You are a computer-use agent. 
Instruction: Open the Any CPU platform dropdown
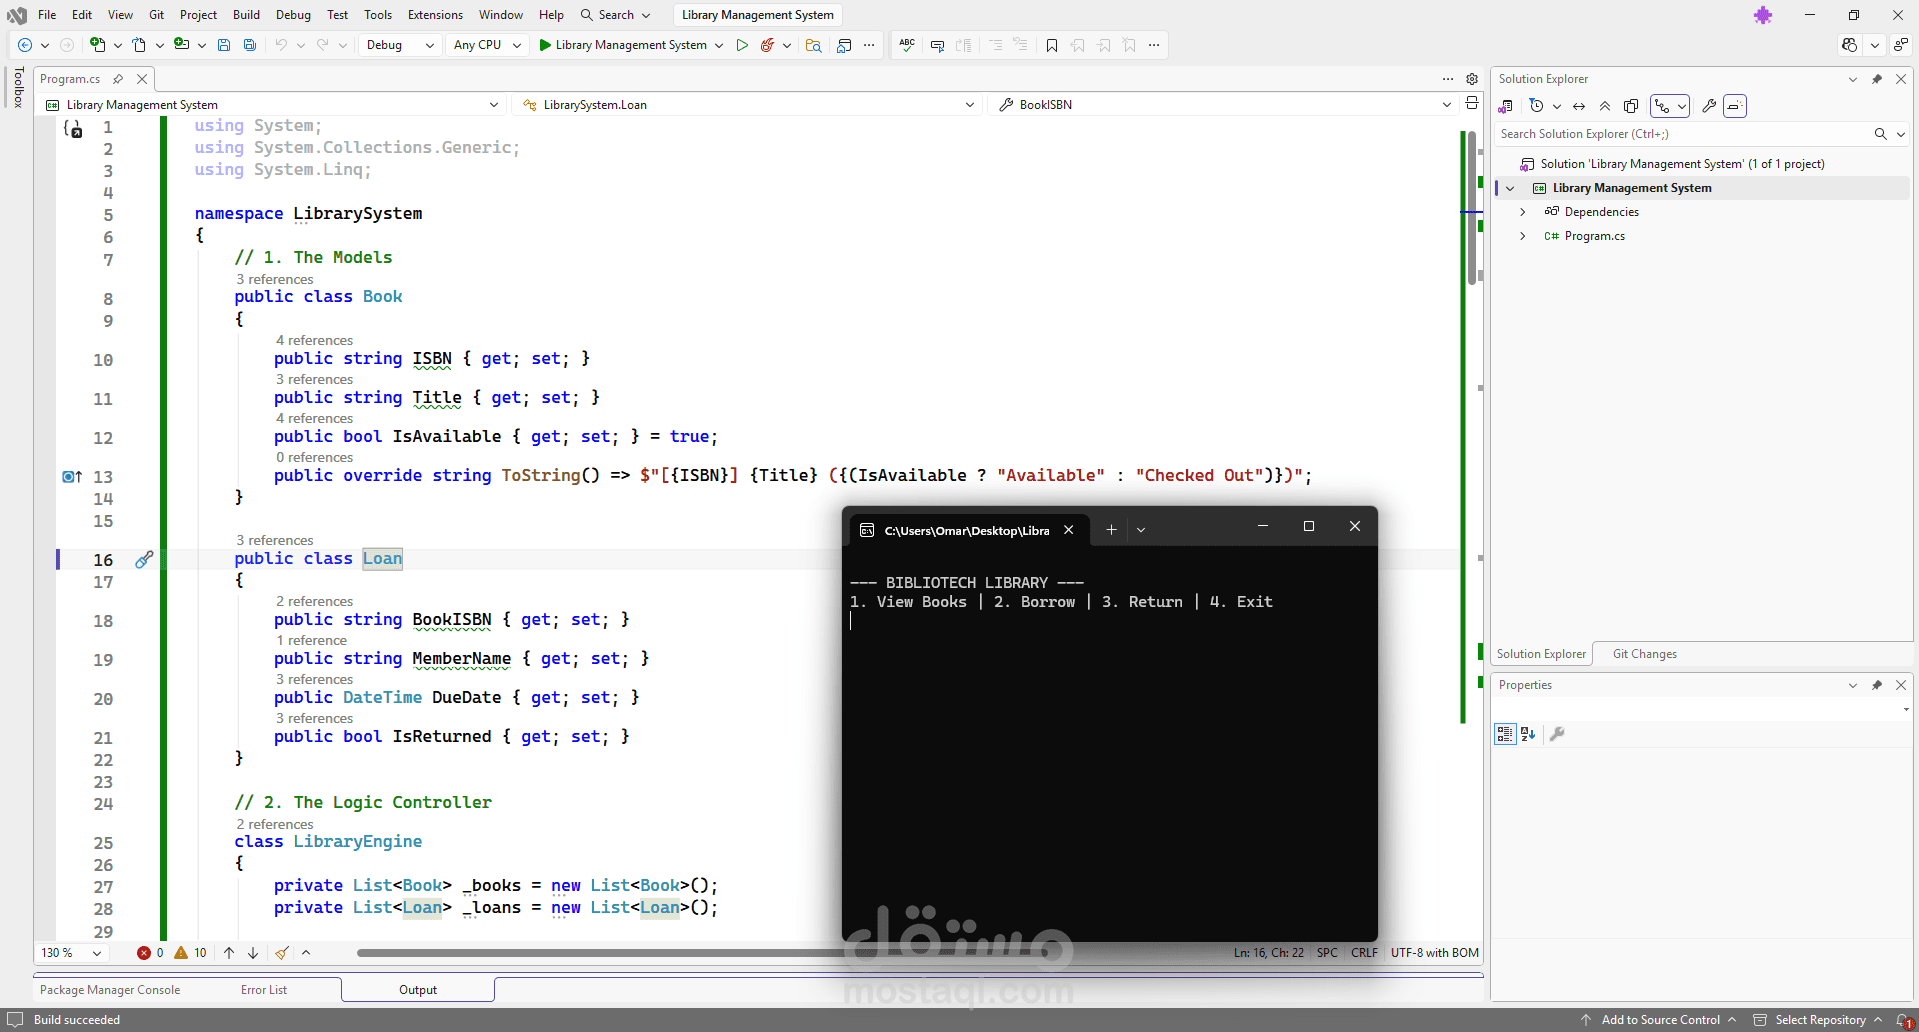[x=487, y=45]
